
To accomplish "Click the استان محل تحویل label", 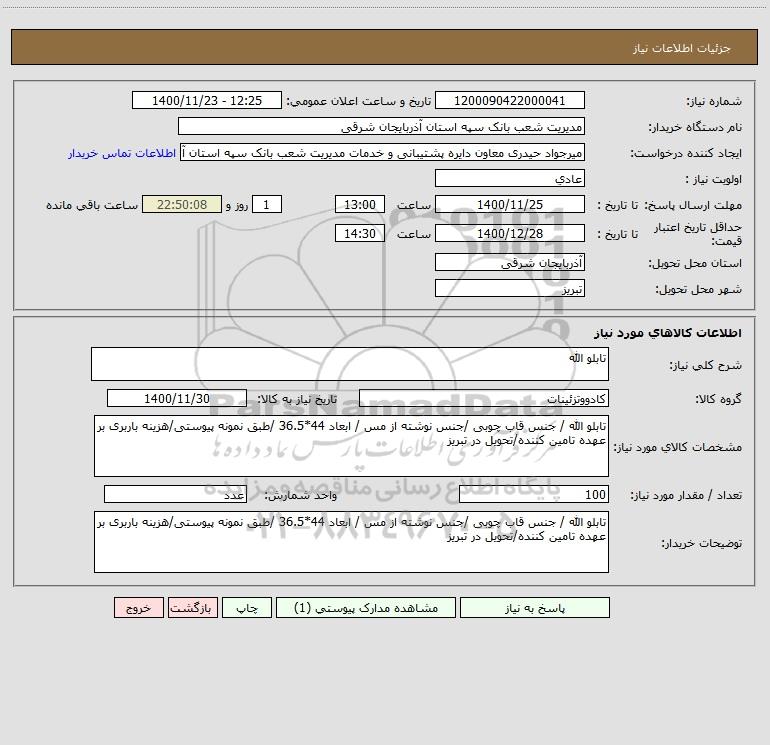I will [695, 263].
